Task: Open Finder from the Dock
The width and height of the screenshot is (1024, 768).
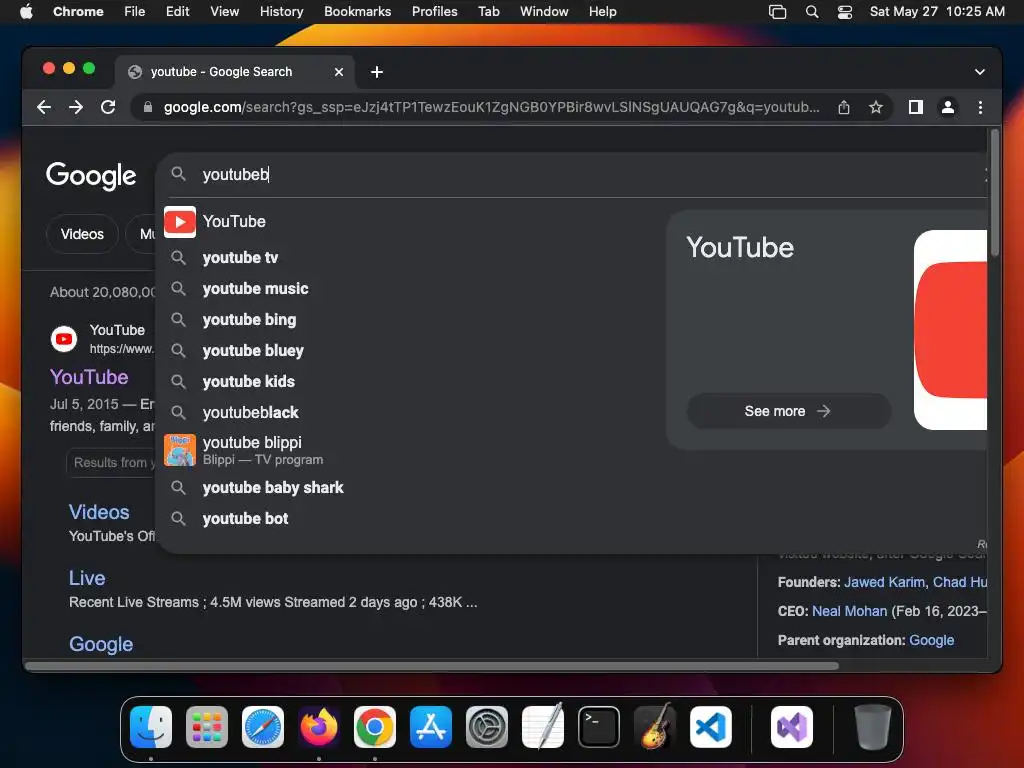Action: 151,727
